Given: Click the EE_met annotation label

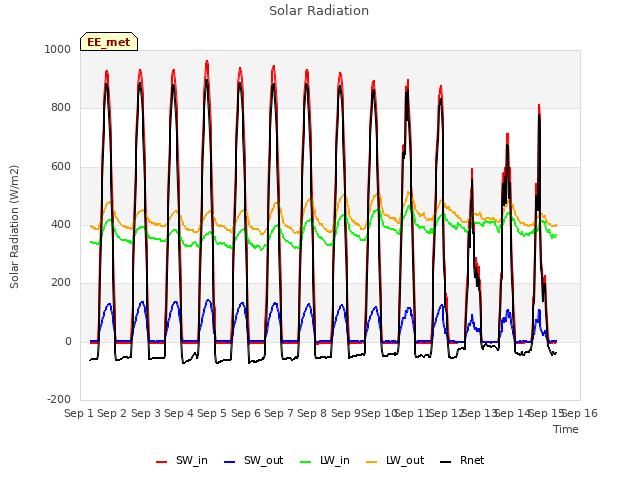Looking at the screenshot, I should point(109,42).
